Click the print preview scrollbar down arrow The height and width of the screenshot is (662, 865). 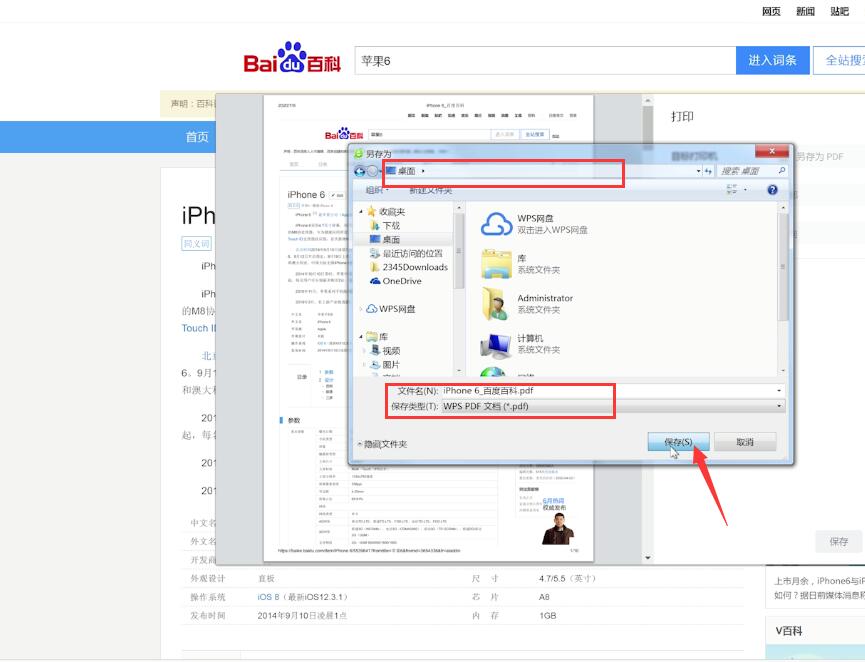pos(648,558)
